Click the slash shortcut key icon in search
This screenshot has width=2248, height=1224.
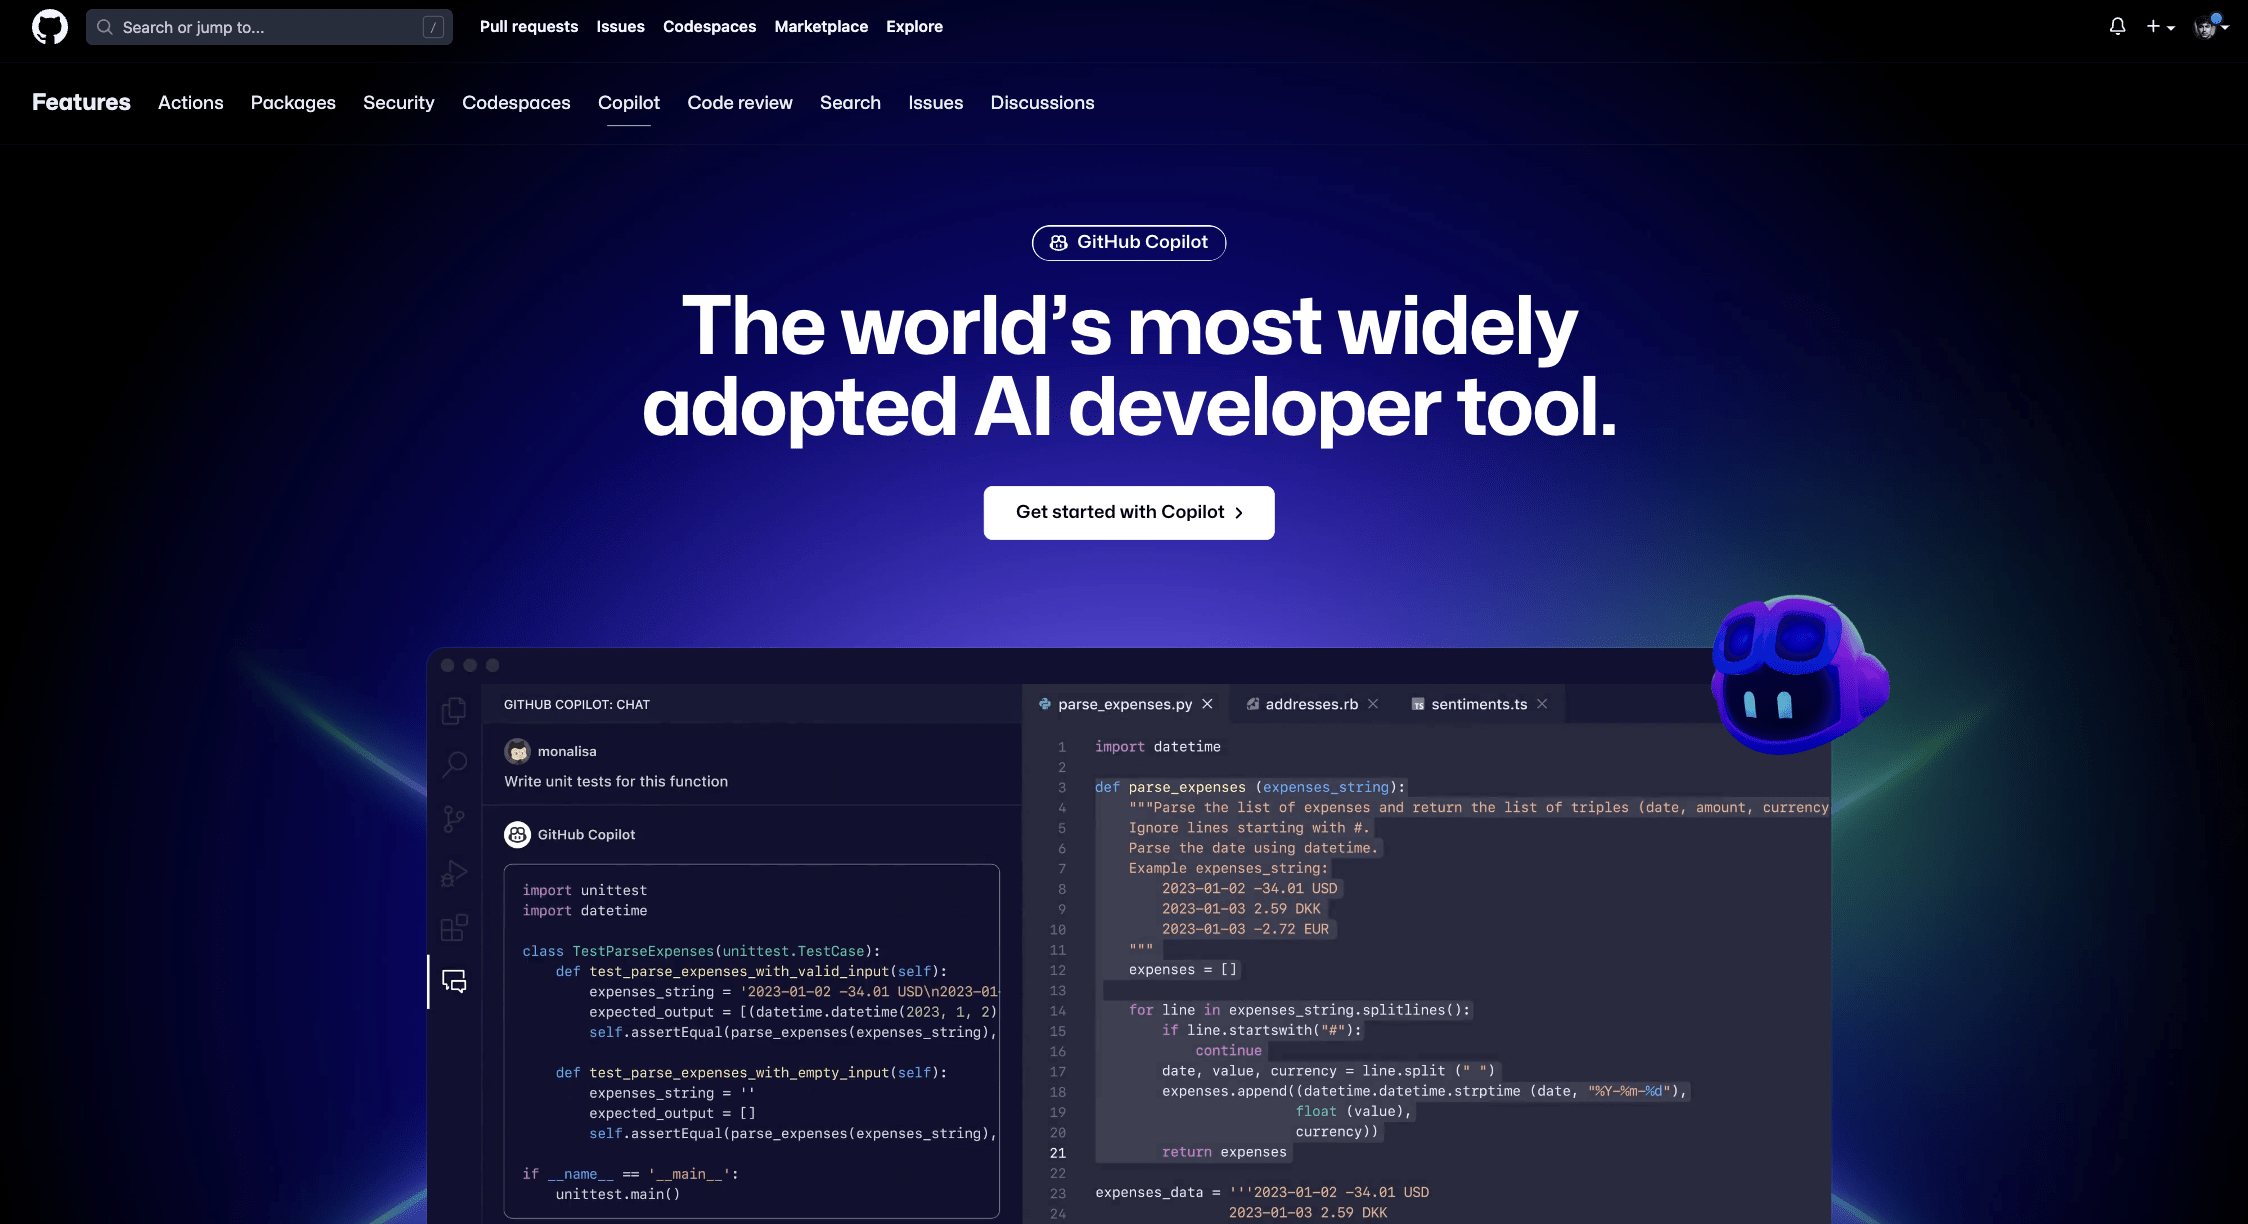[433, 27]
